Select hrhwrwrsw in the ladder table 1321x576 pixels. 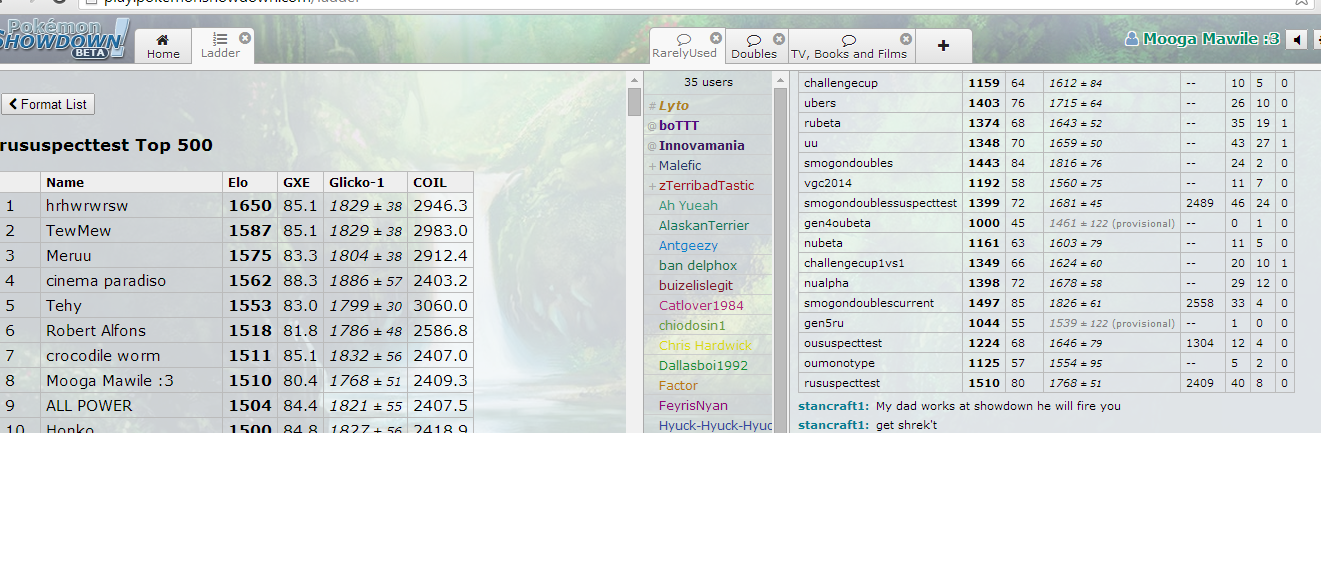87,205
